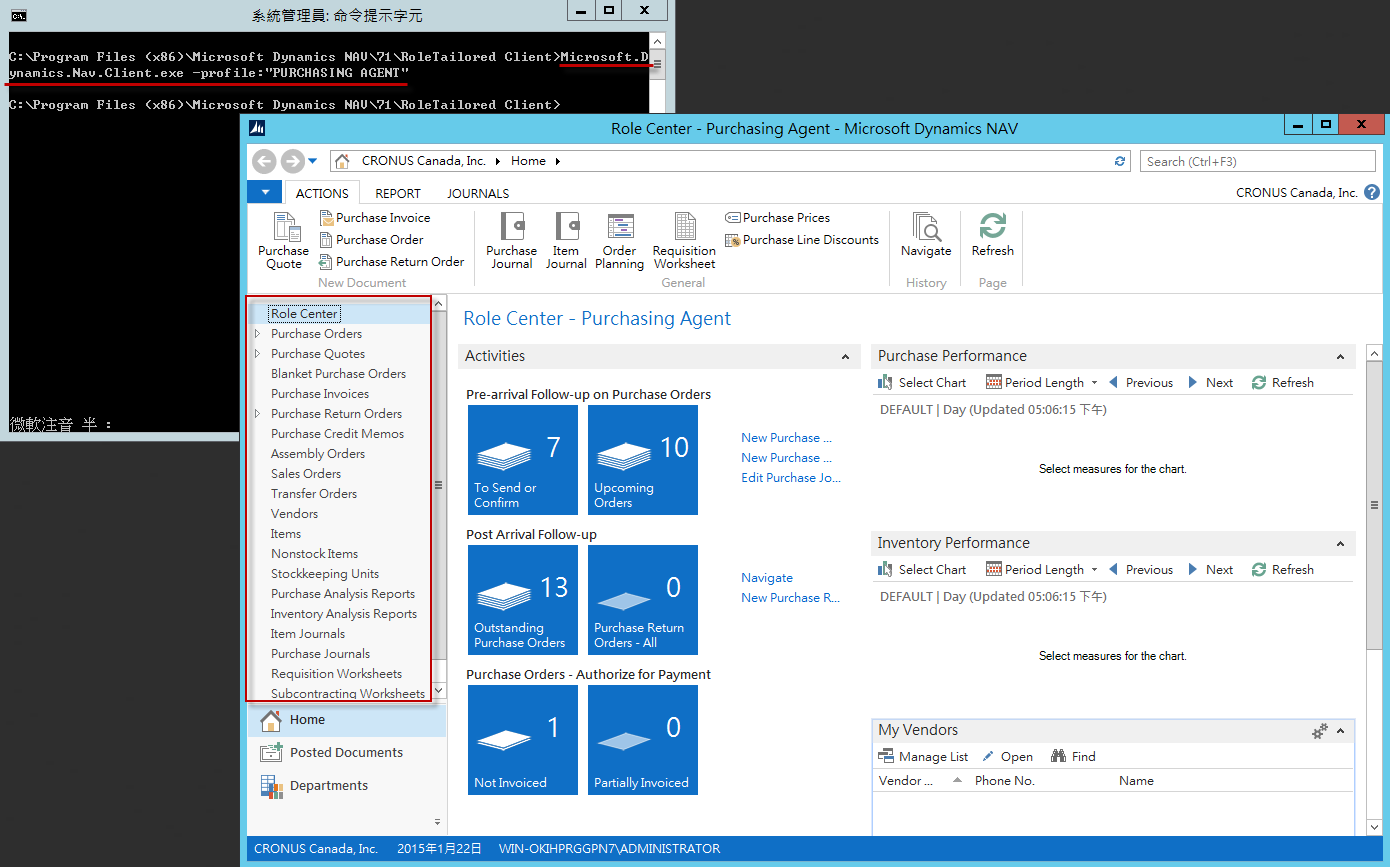Open the Purchase Return Orders - All tile
This screenshot has width=1390, height=867.
(643, 600)
